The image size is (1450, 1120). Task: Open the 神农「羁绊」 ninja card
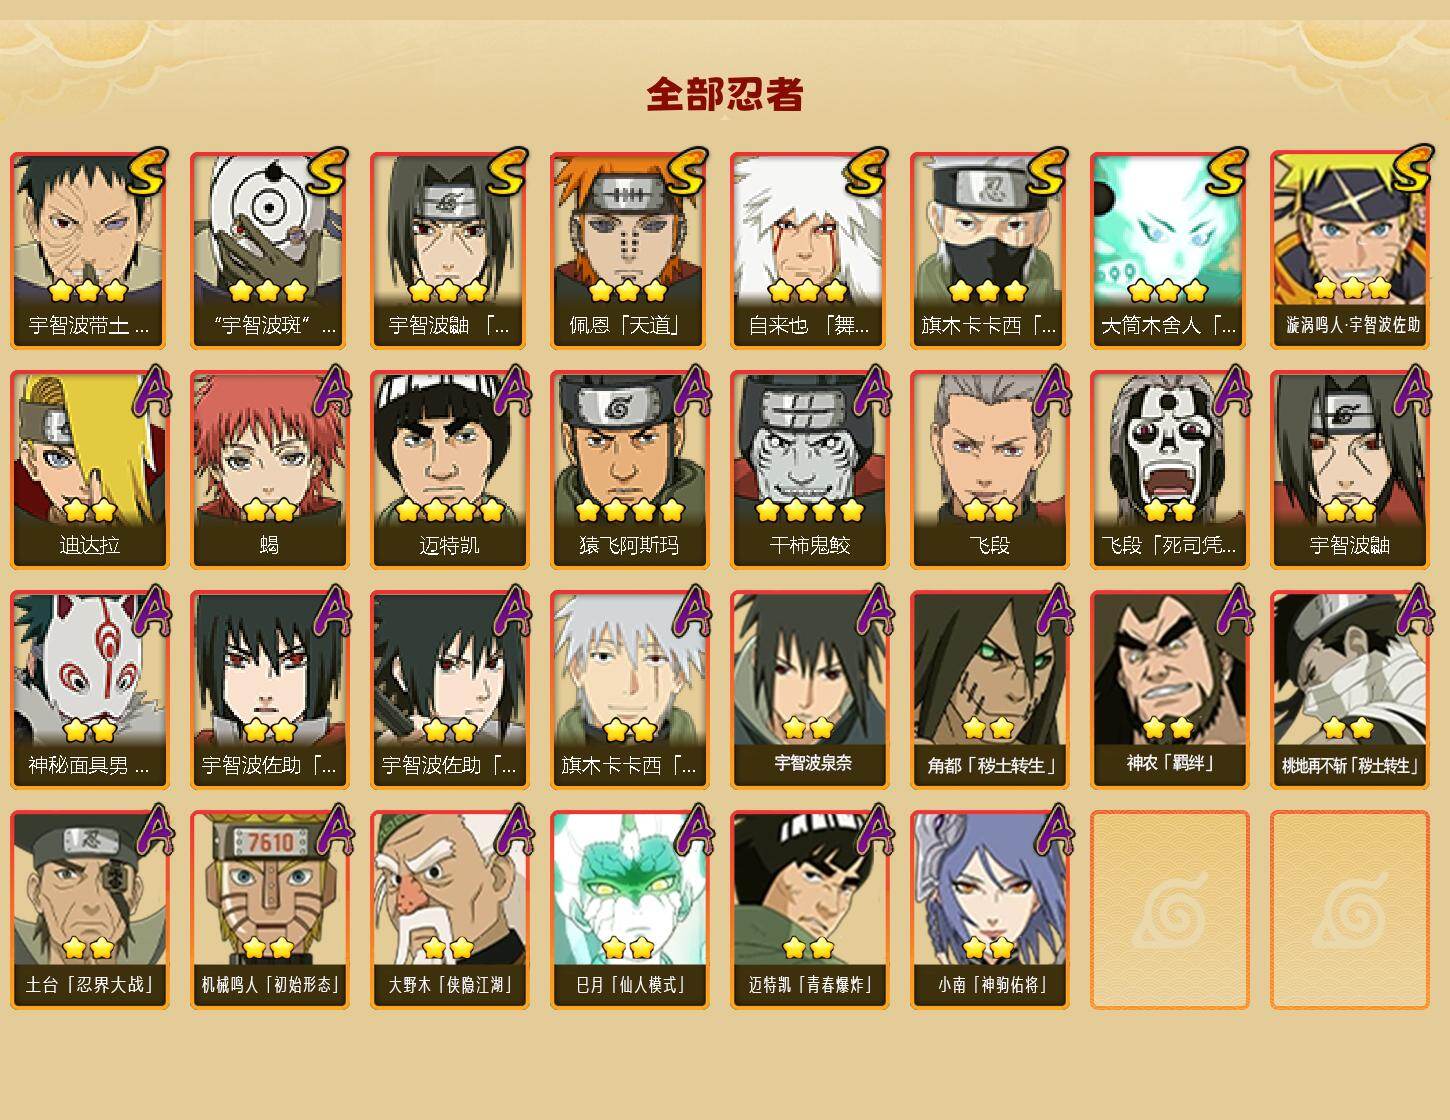pyautogui.click(x=1169, y=690)
